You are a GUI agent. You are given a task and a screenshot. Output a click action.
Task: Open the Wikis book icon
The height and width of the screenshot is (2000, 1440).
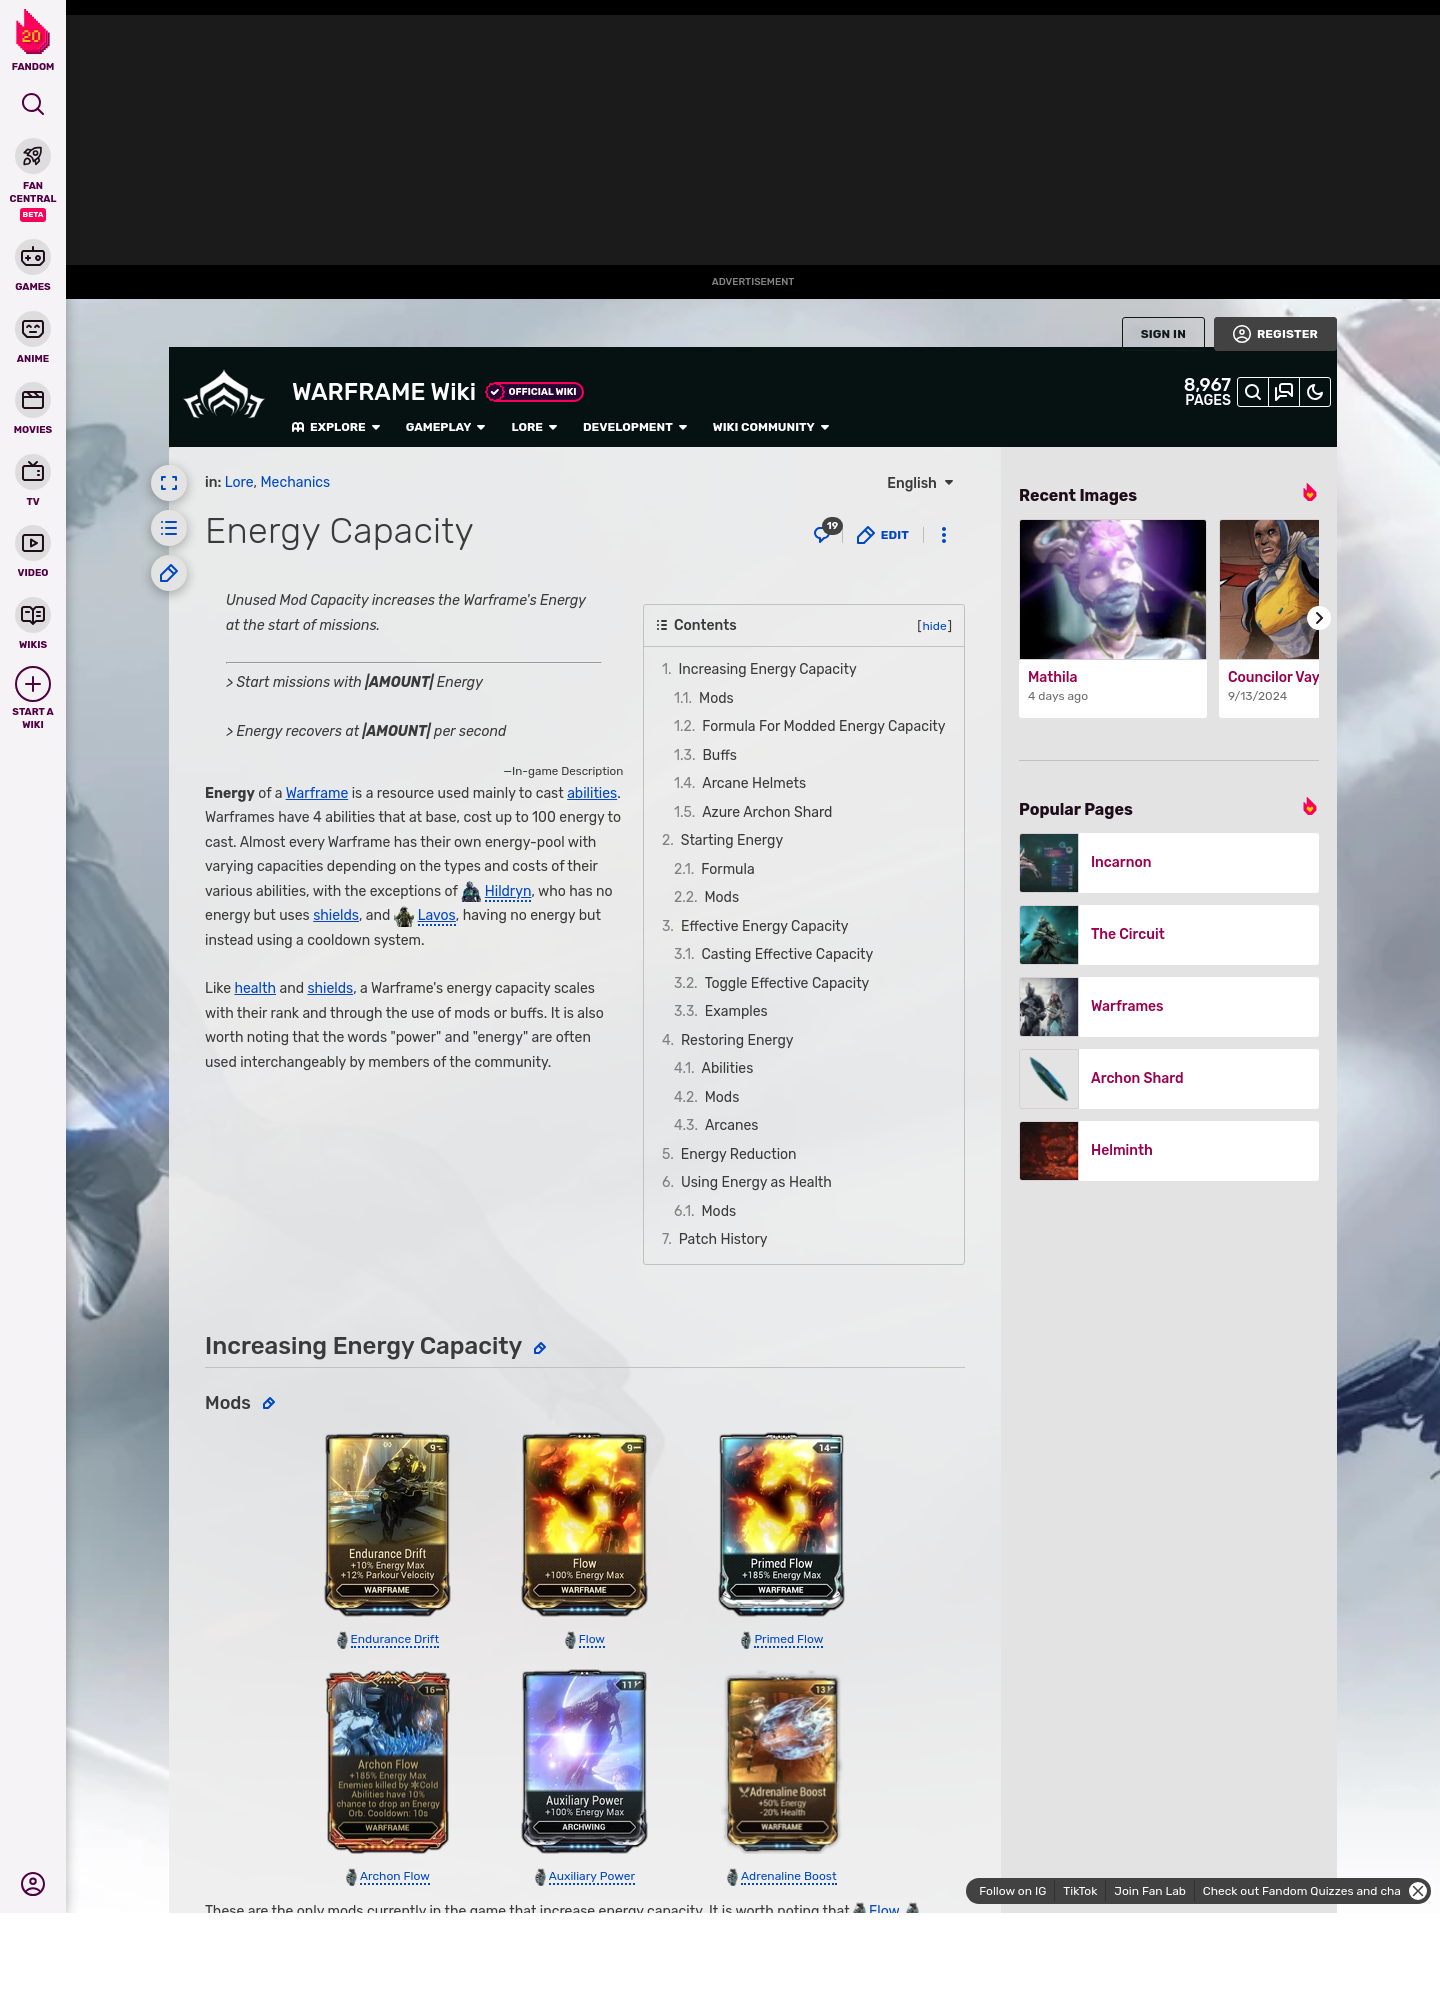point(33,615)
